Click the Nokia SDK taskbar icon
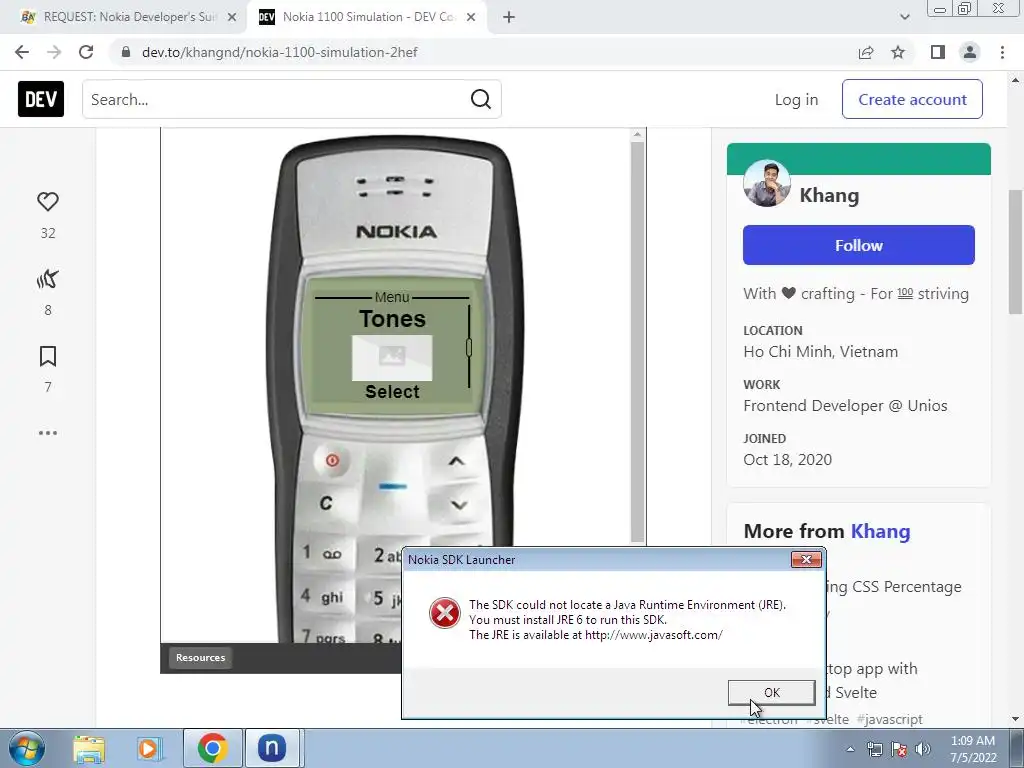This screenshot has width=1024, height=768. click(272, 748)
